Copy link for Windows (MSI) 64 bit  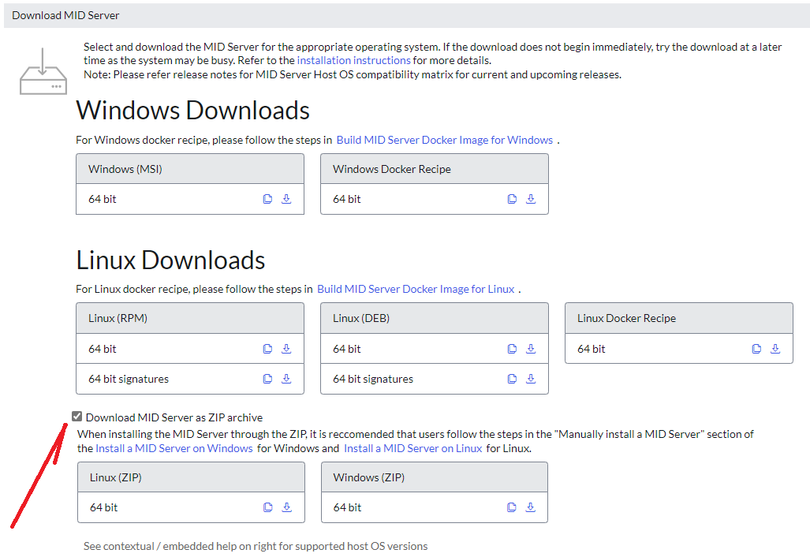(268, 199)
